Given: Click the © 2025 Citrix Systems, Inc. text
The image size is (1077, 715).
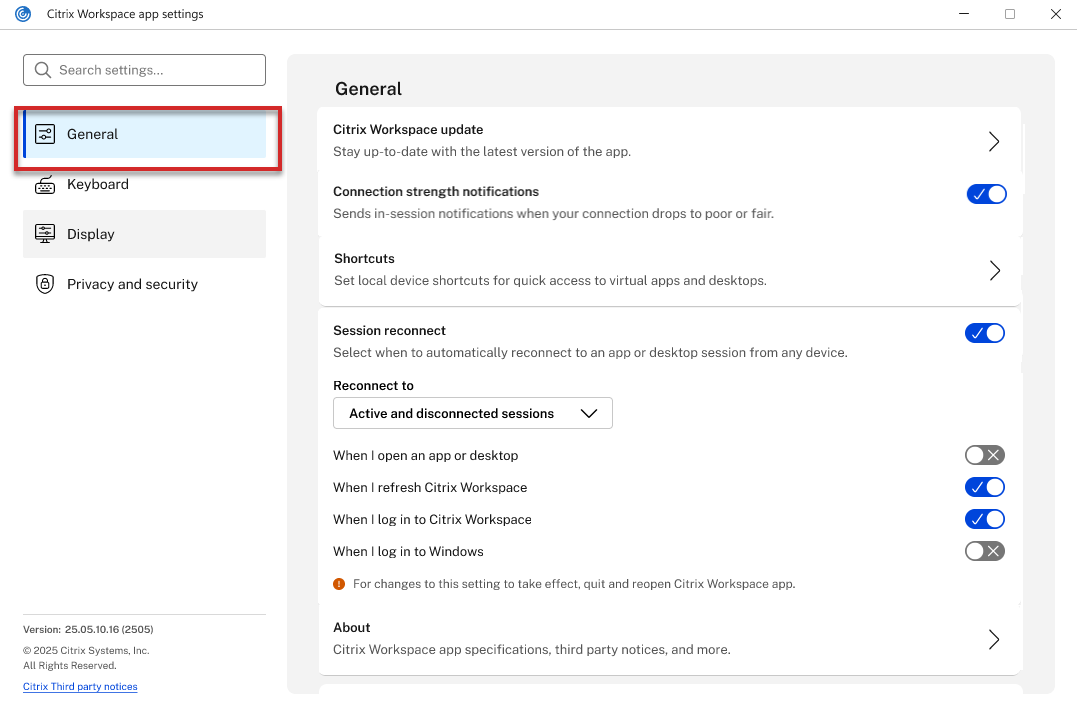Looking at the screenshot, I should coord(86,650).
